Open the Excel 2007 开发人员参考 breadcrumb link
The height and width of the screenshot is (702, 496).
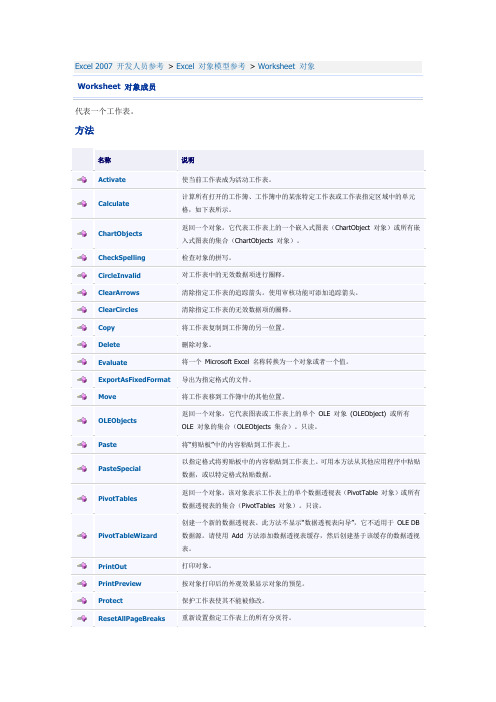click(x=119, y=66)
